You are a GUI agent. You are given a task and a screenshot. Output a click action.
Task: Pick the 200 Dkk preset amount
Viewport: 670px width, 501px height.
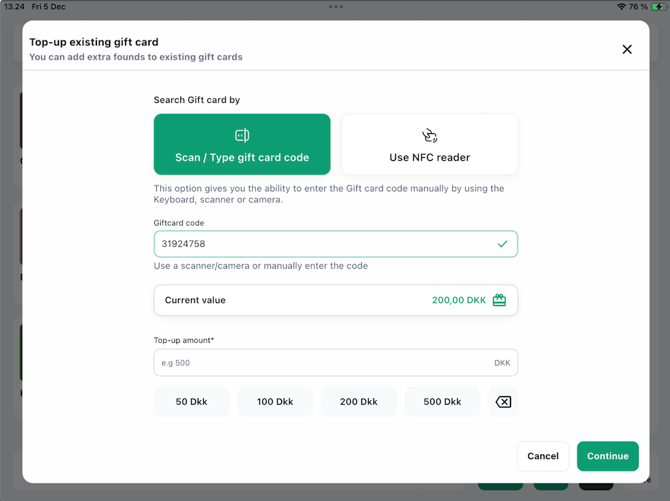point(358,402)
